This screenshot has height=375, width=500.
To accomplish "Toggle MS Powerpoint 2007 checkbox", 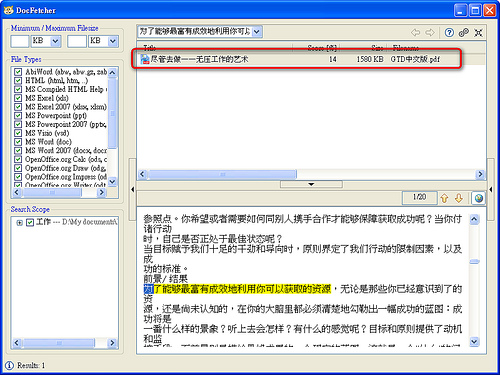I will [18, 124].
